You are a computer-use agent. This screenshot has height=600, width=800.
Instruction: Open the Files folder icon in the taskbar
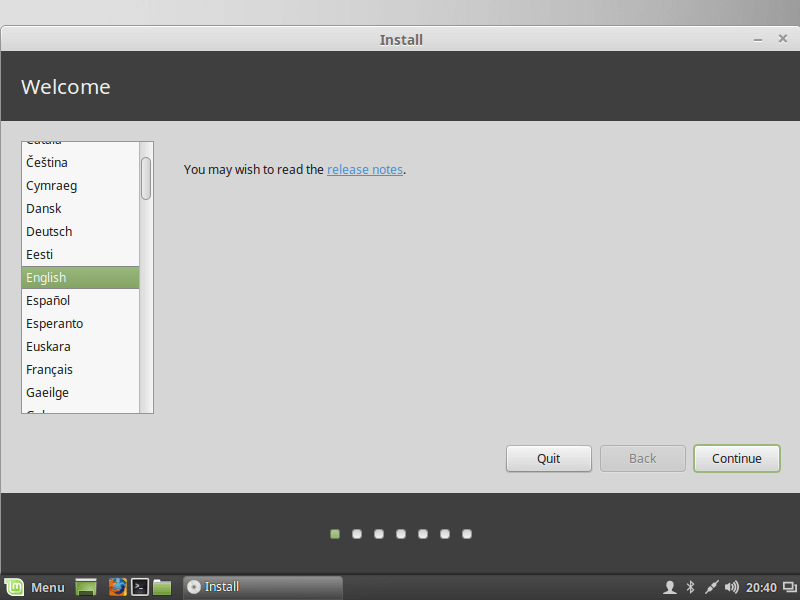click(x=162, y=587)
